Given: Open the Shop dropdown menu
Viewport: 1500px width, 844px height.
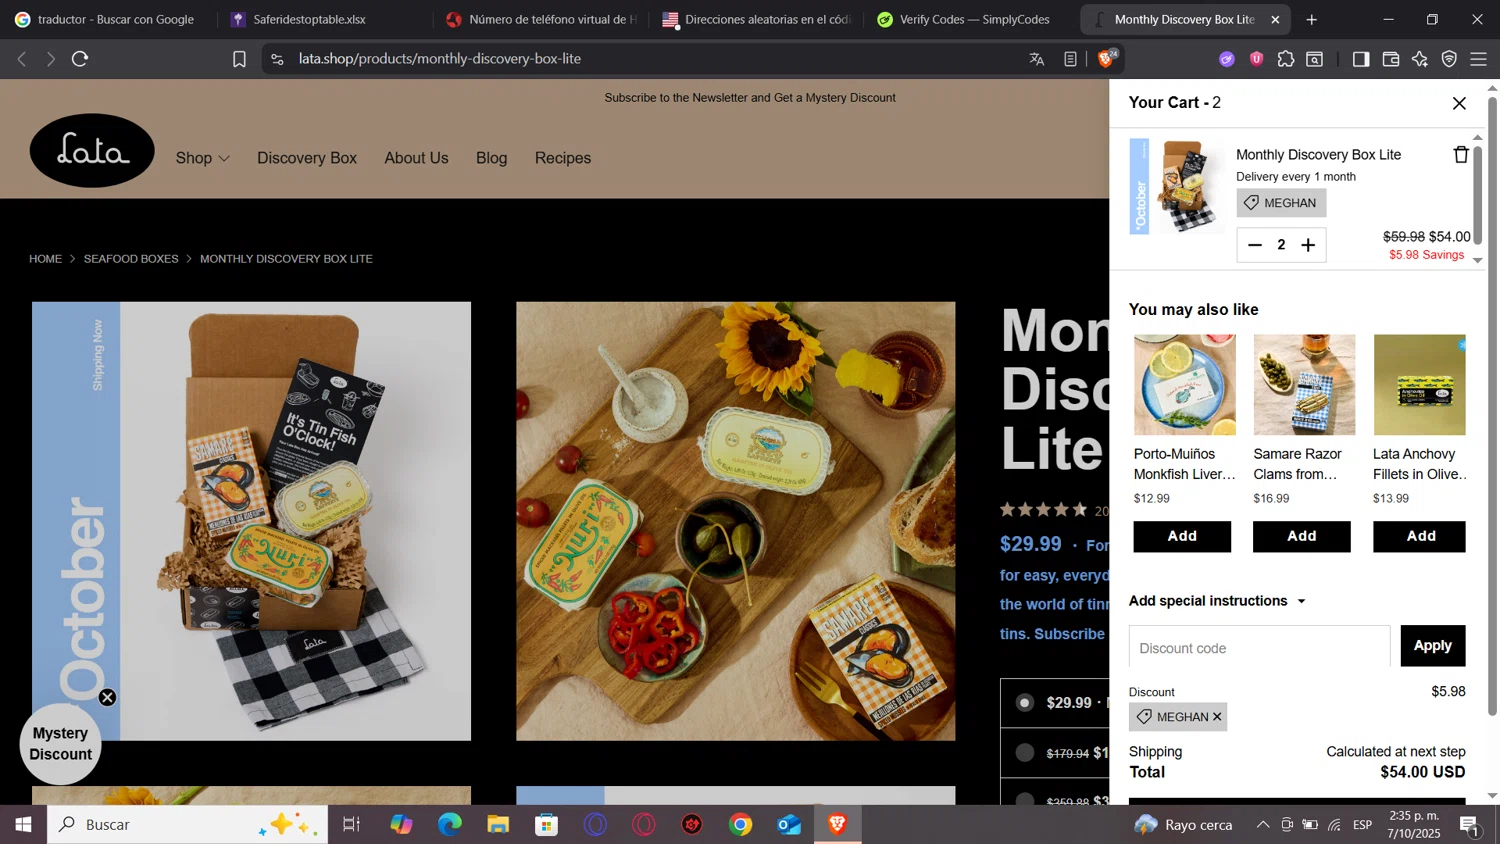Looking at the screenshot, I should 202,158.
